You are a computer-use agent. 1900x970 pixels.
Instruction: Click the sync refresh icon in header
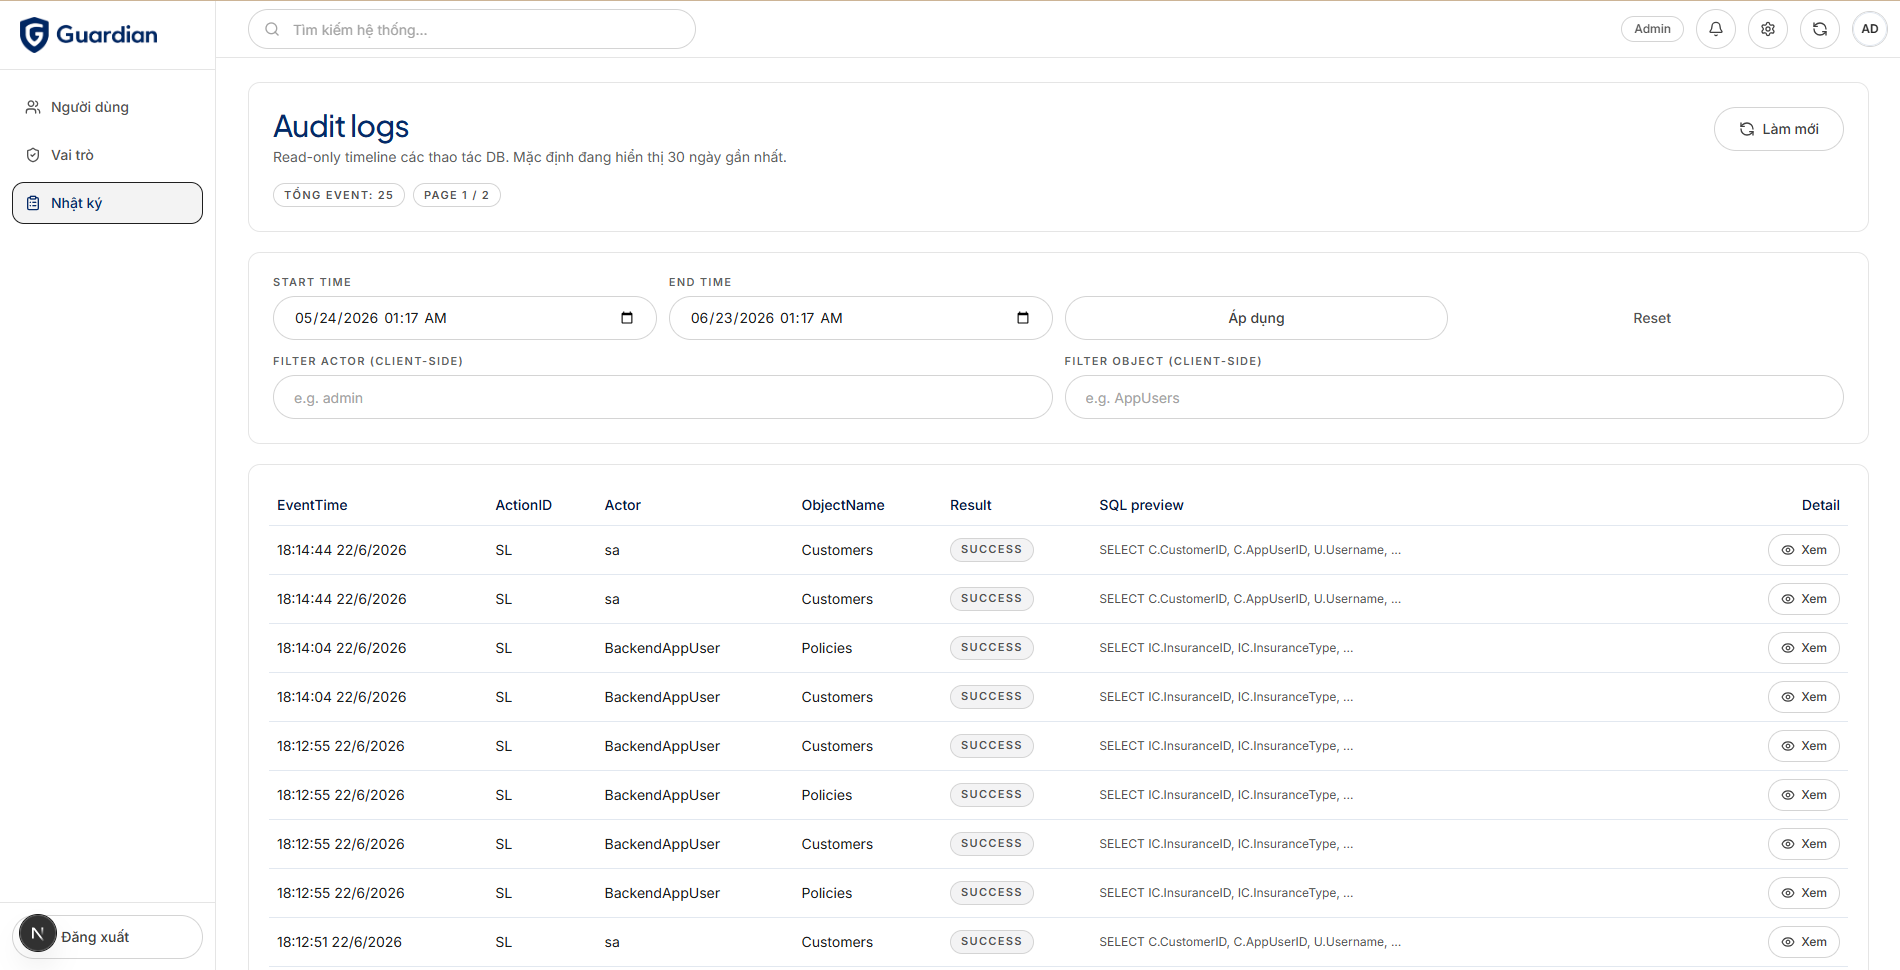click(x=1820, y=29)
